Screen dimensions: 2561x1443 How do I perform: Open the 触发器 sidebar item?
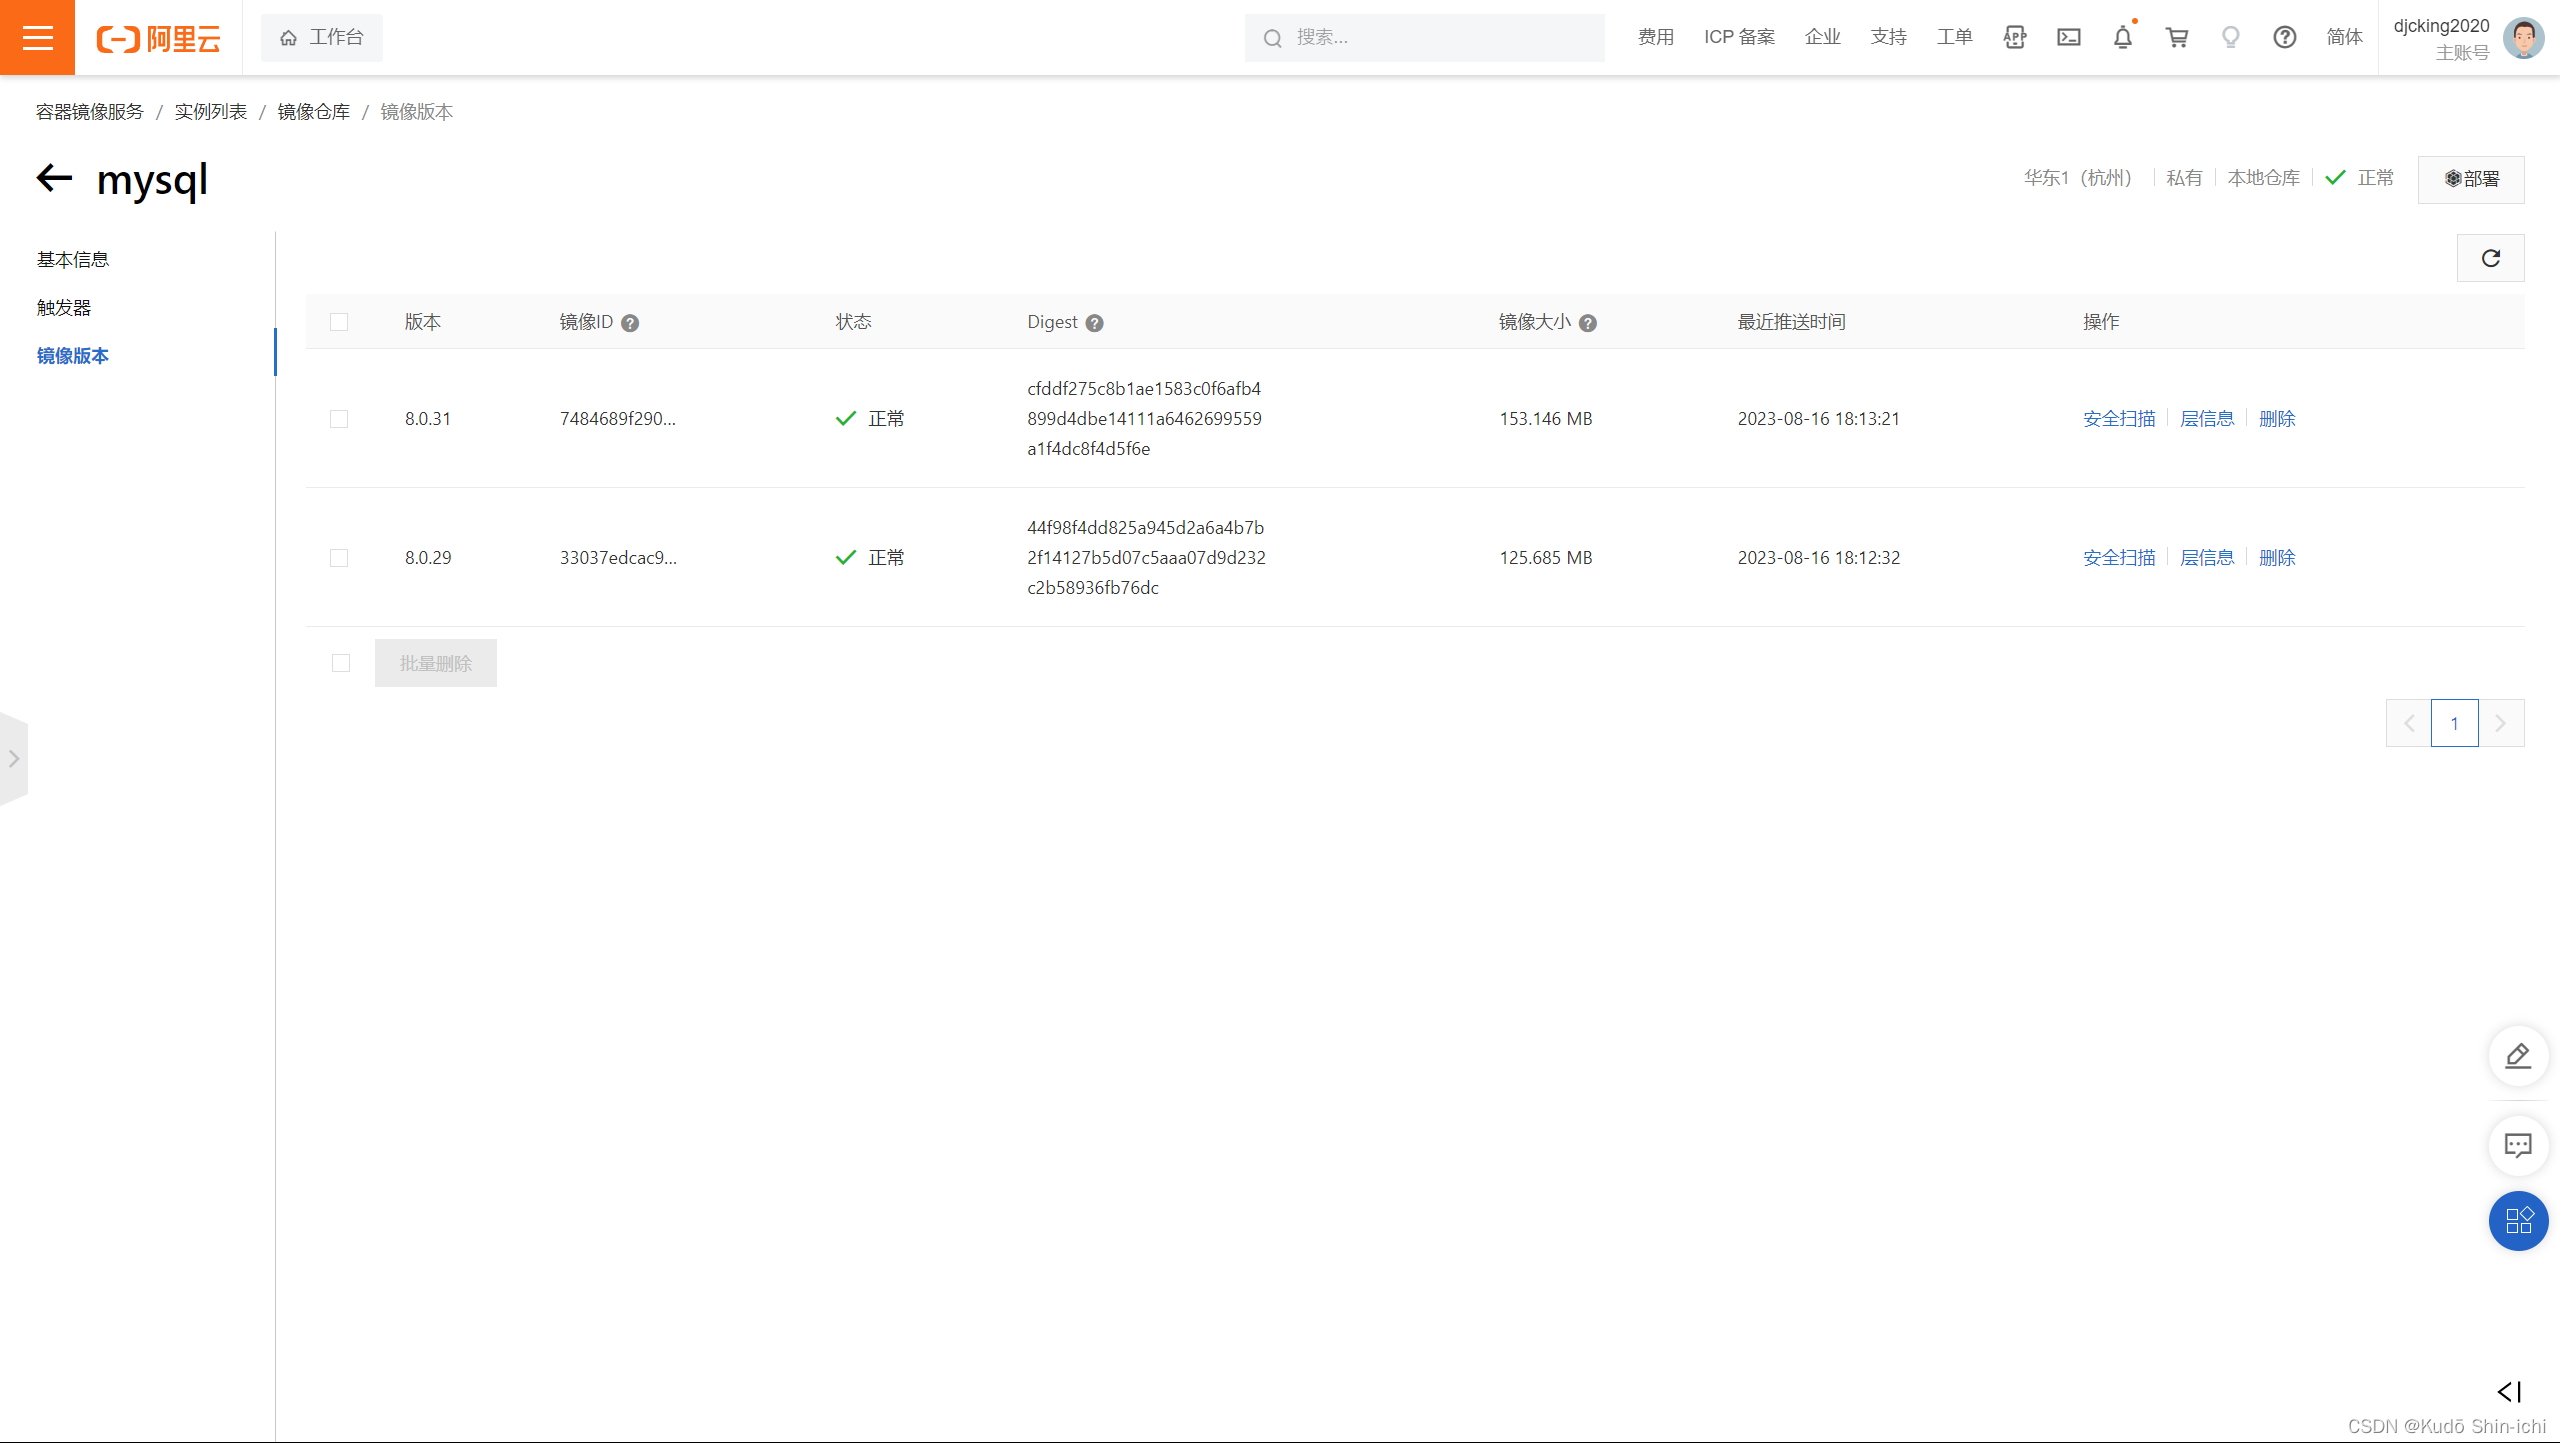[64, 308]
